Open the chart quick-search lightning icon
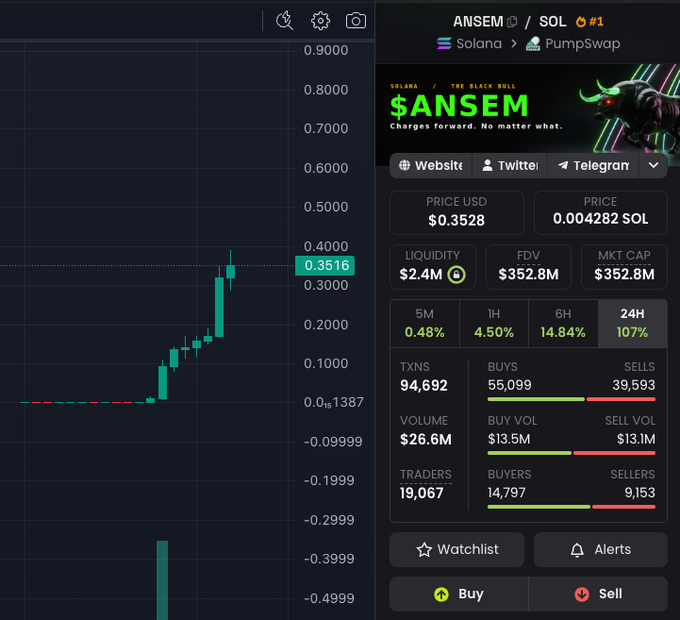 pyautogui.click(x=284, y=20)
